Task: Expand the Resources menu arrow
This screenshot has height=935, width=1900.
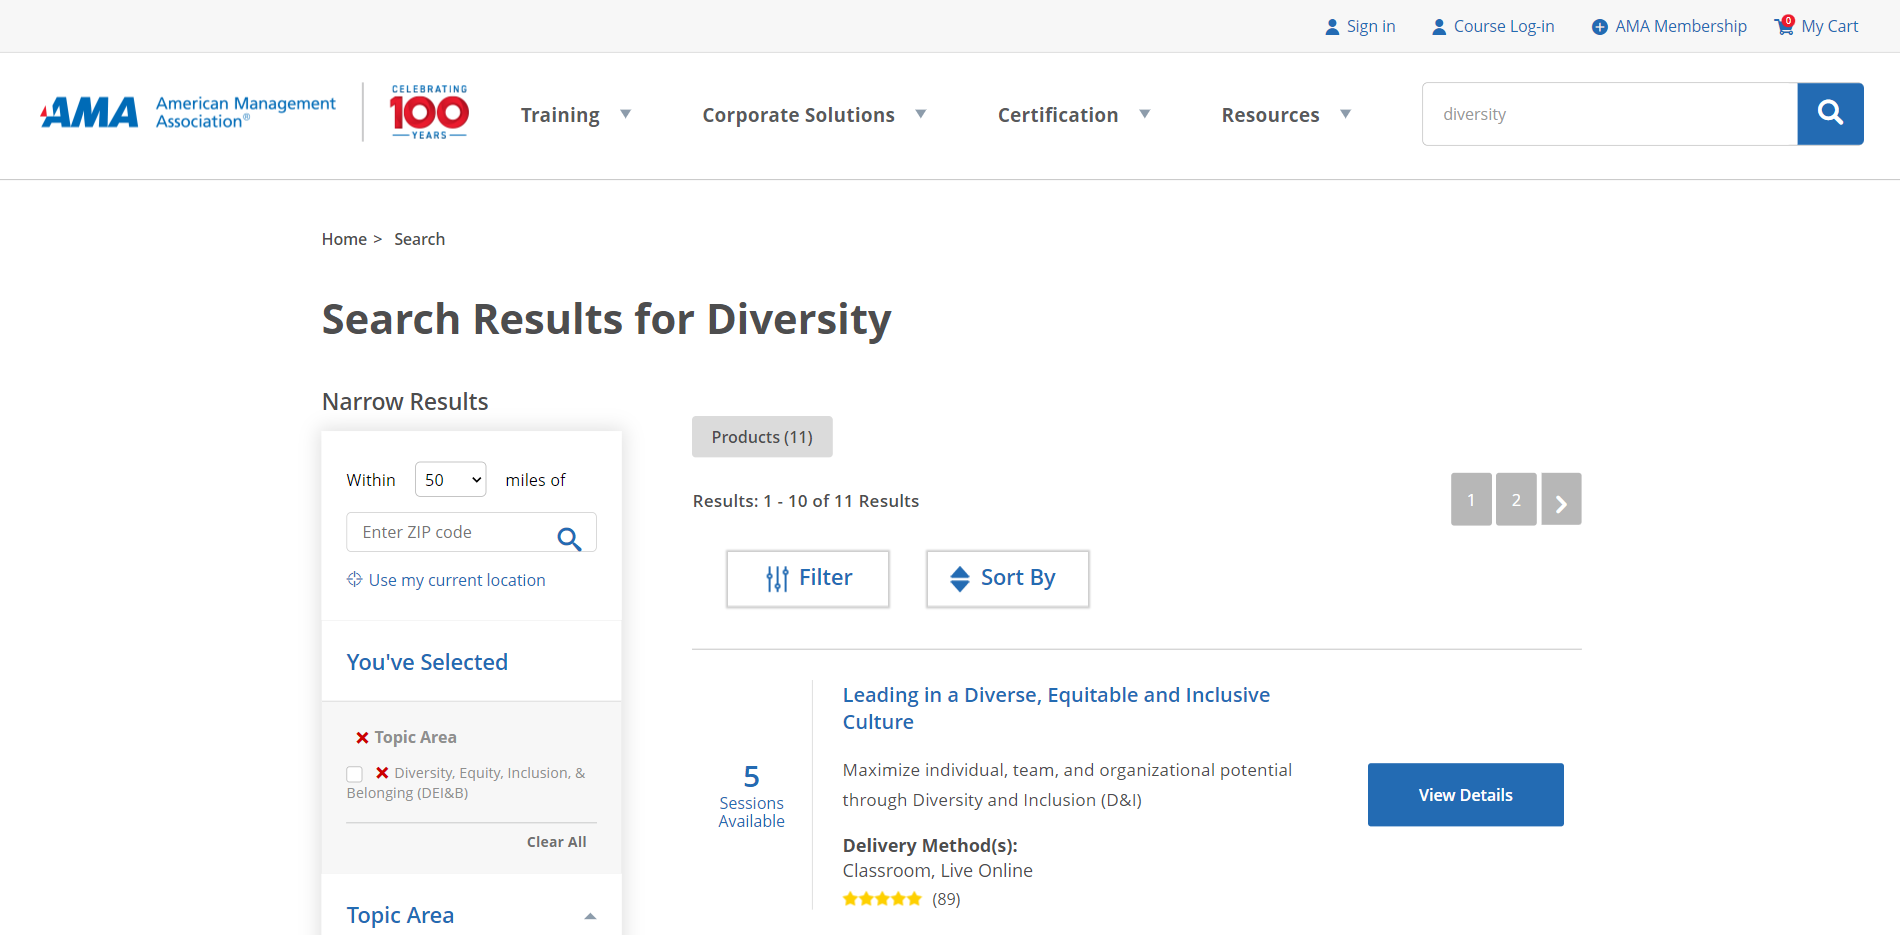Action: tap(1345, 114)
